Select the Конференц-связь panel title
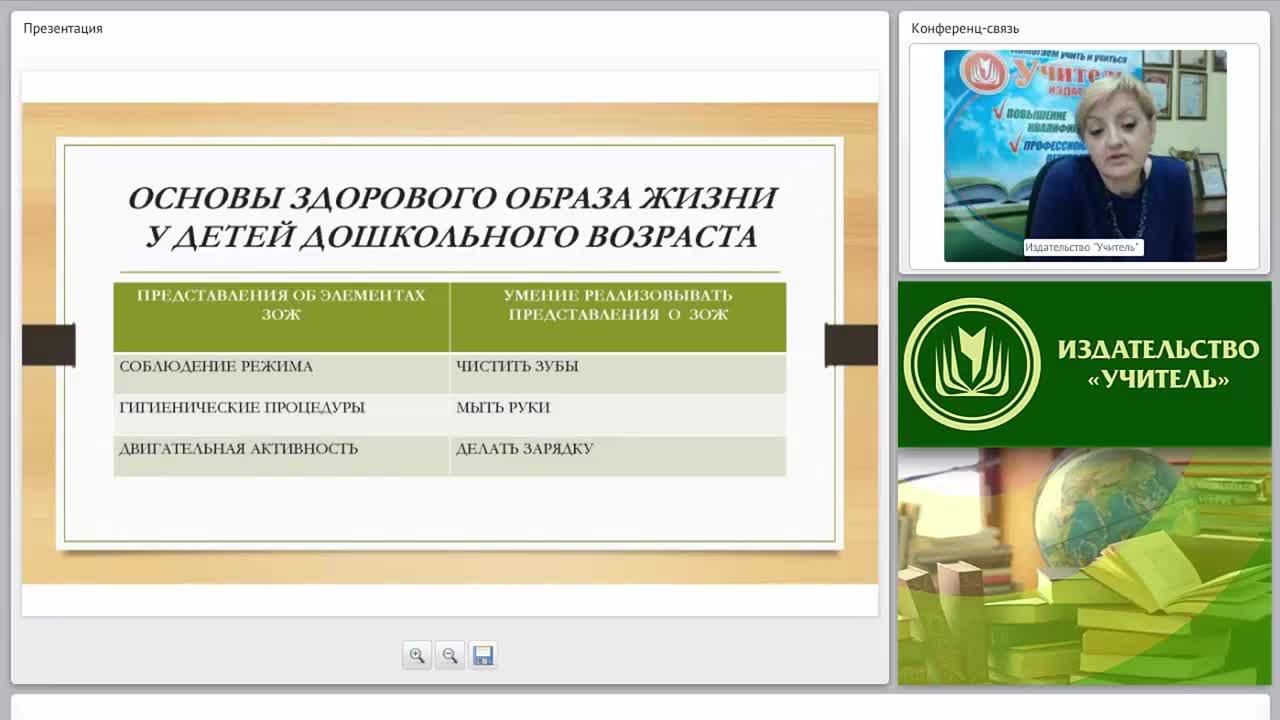 pos(965,28)
